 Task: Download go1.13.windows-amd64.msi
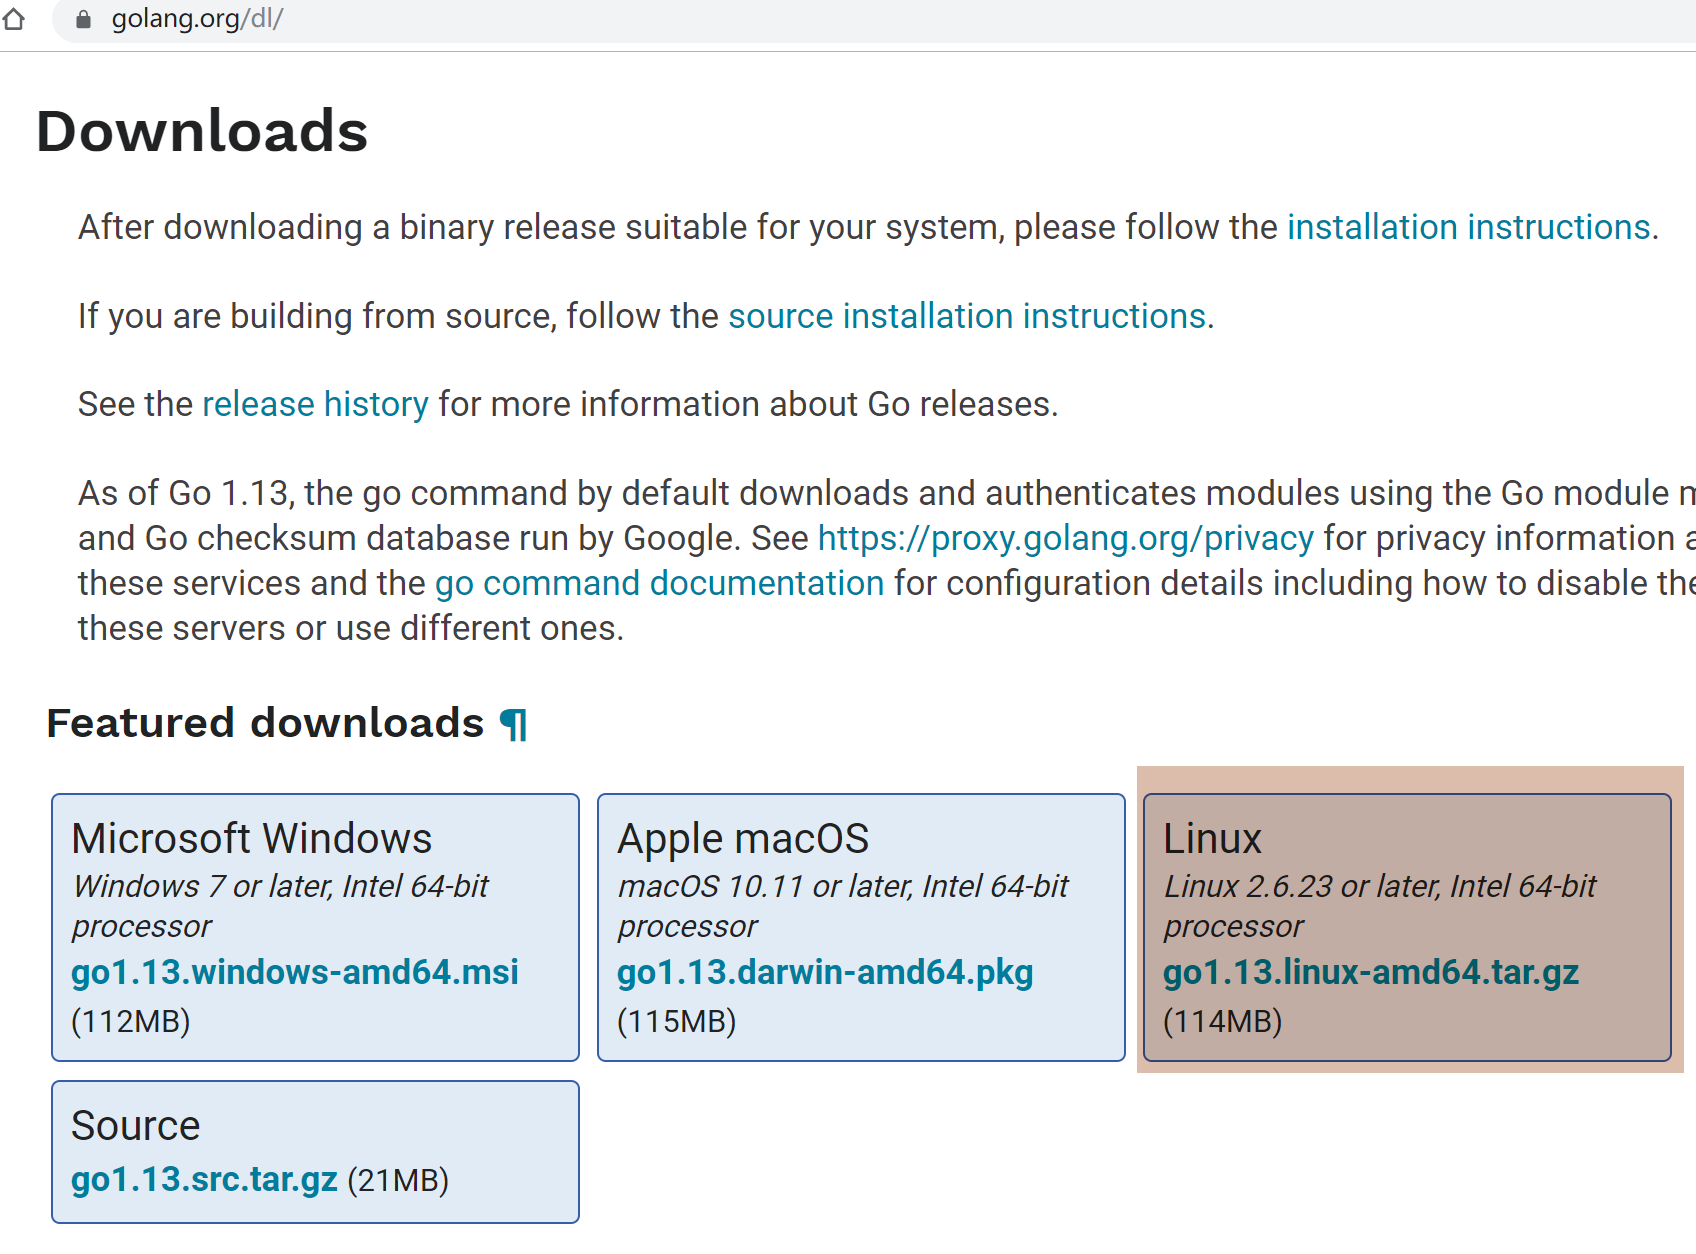point(295,972)
